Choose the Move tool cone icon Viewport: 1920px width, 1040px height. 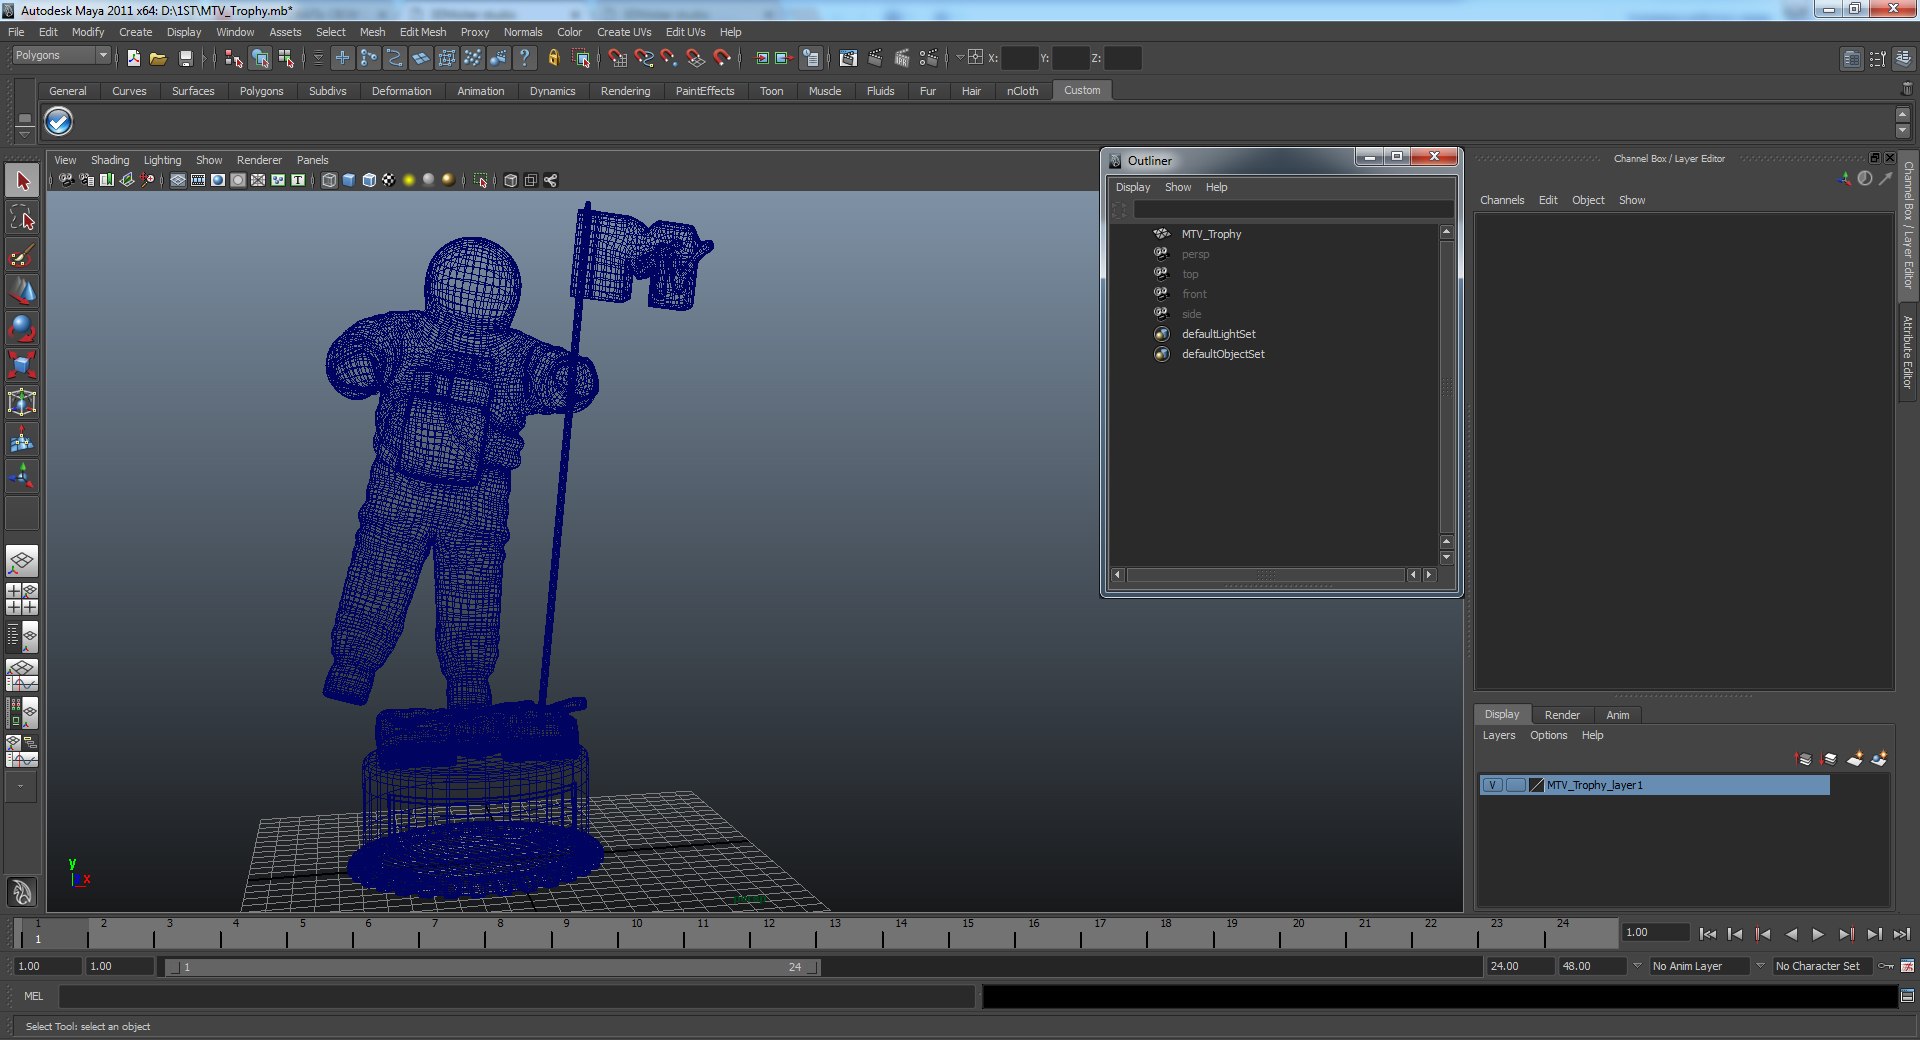point(22,291)
